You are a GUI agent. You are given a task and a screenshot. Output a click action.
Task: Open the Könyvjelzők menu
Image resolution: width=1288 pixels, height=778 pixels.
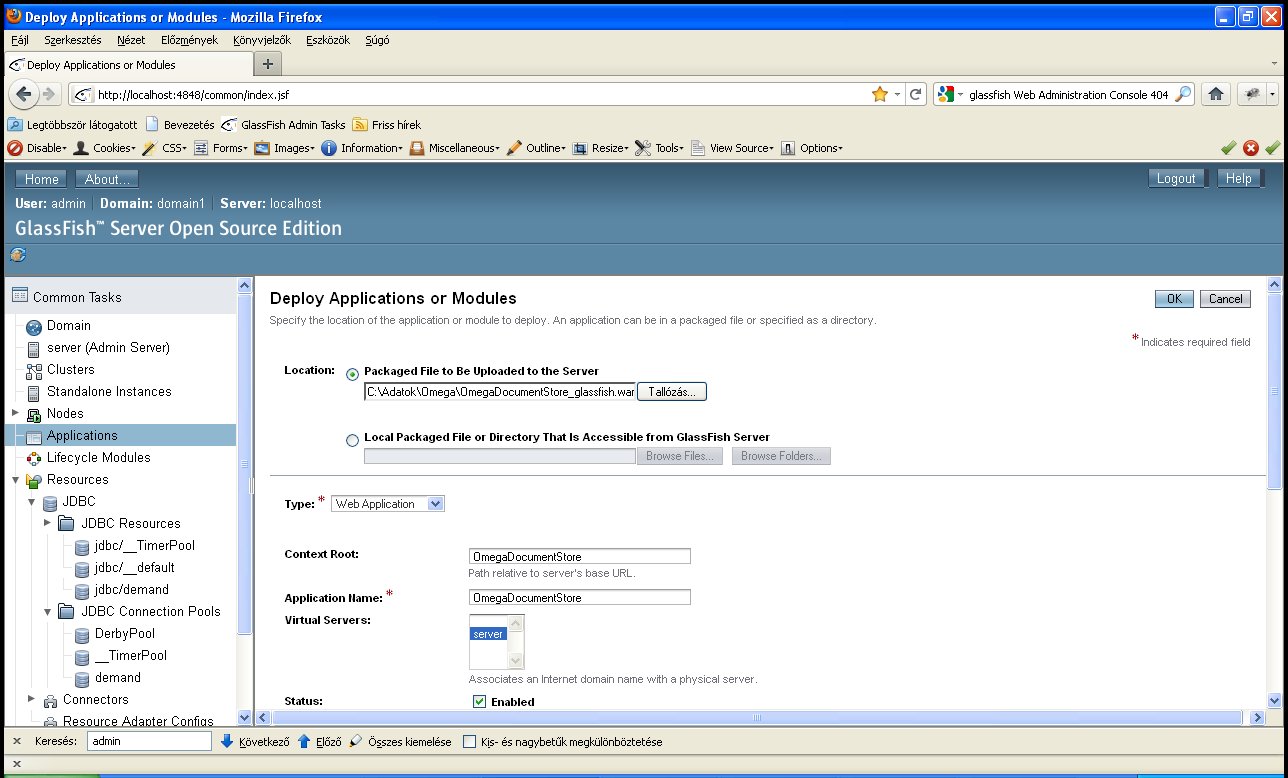[262, 40]
